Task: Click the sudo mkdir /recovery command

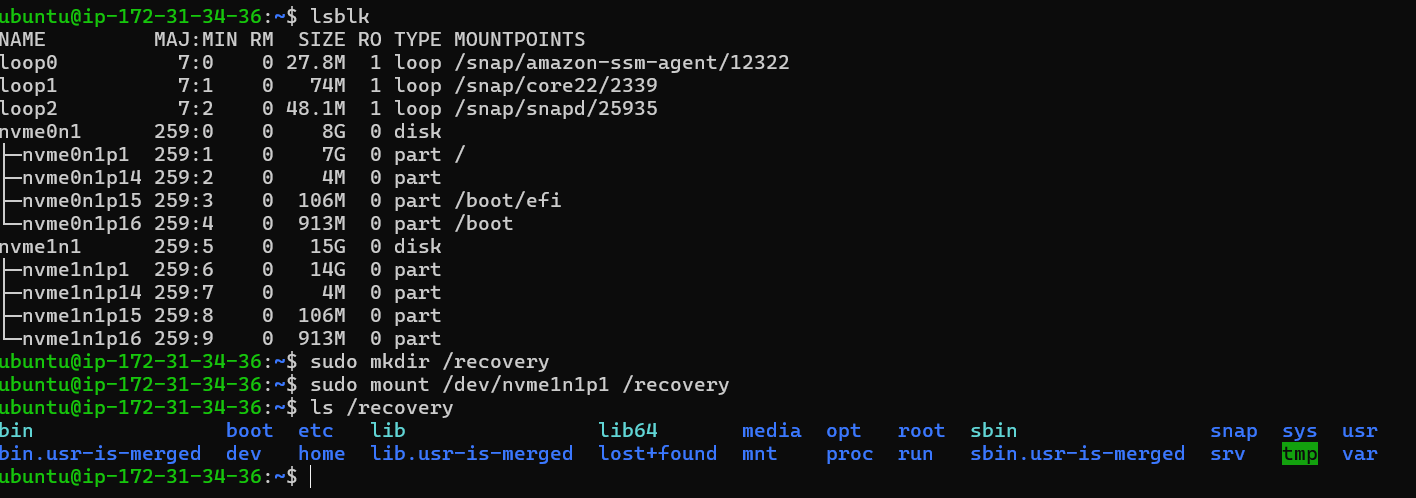Action: [x=429, y=361]
